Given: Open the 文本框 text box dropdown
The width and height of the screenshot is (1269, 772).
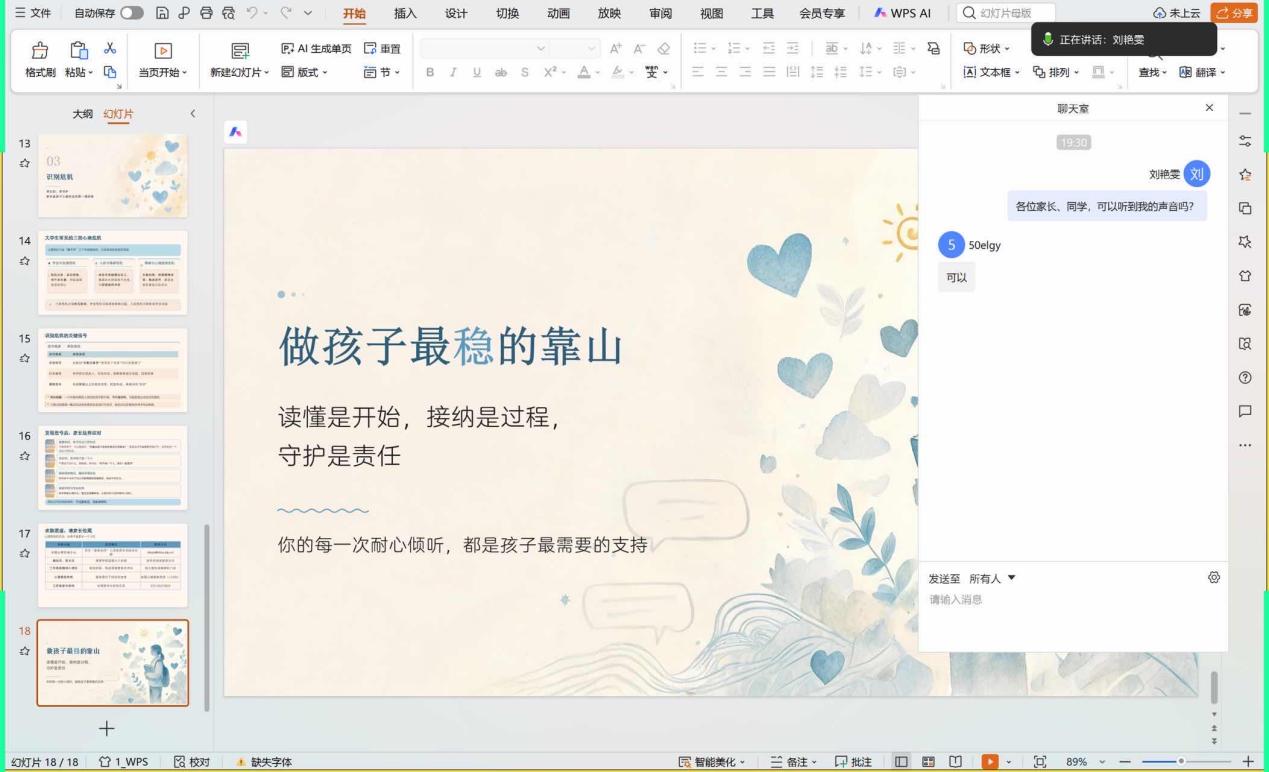Looking at the screenshot, I should (991, 72).
